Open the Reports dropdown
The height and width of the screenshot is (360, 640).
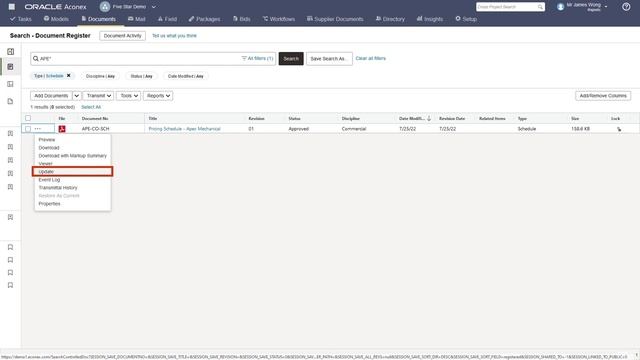pyautogui.click(x=158, y=96)
